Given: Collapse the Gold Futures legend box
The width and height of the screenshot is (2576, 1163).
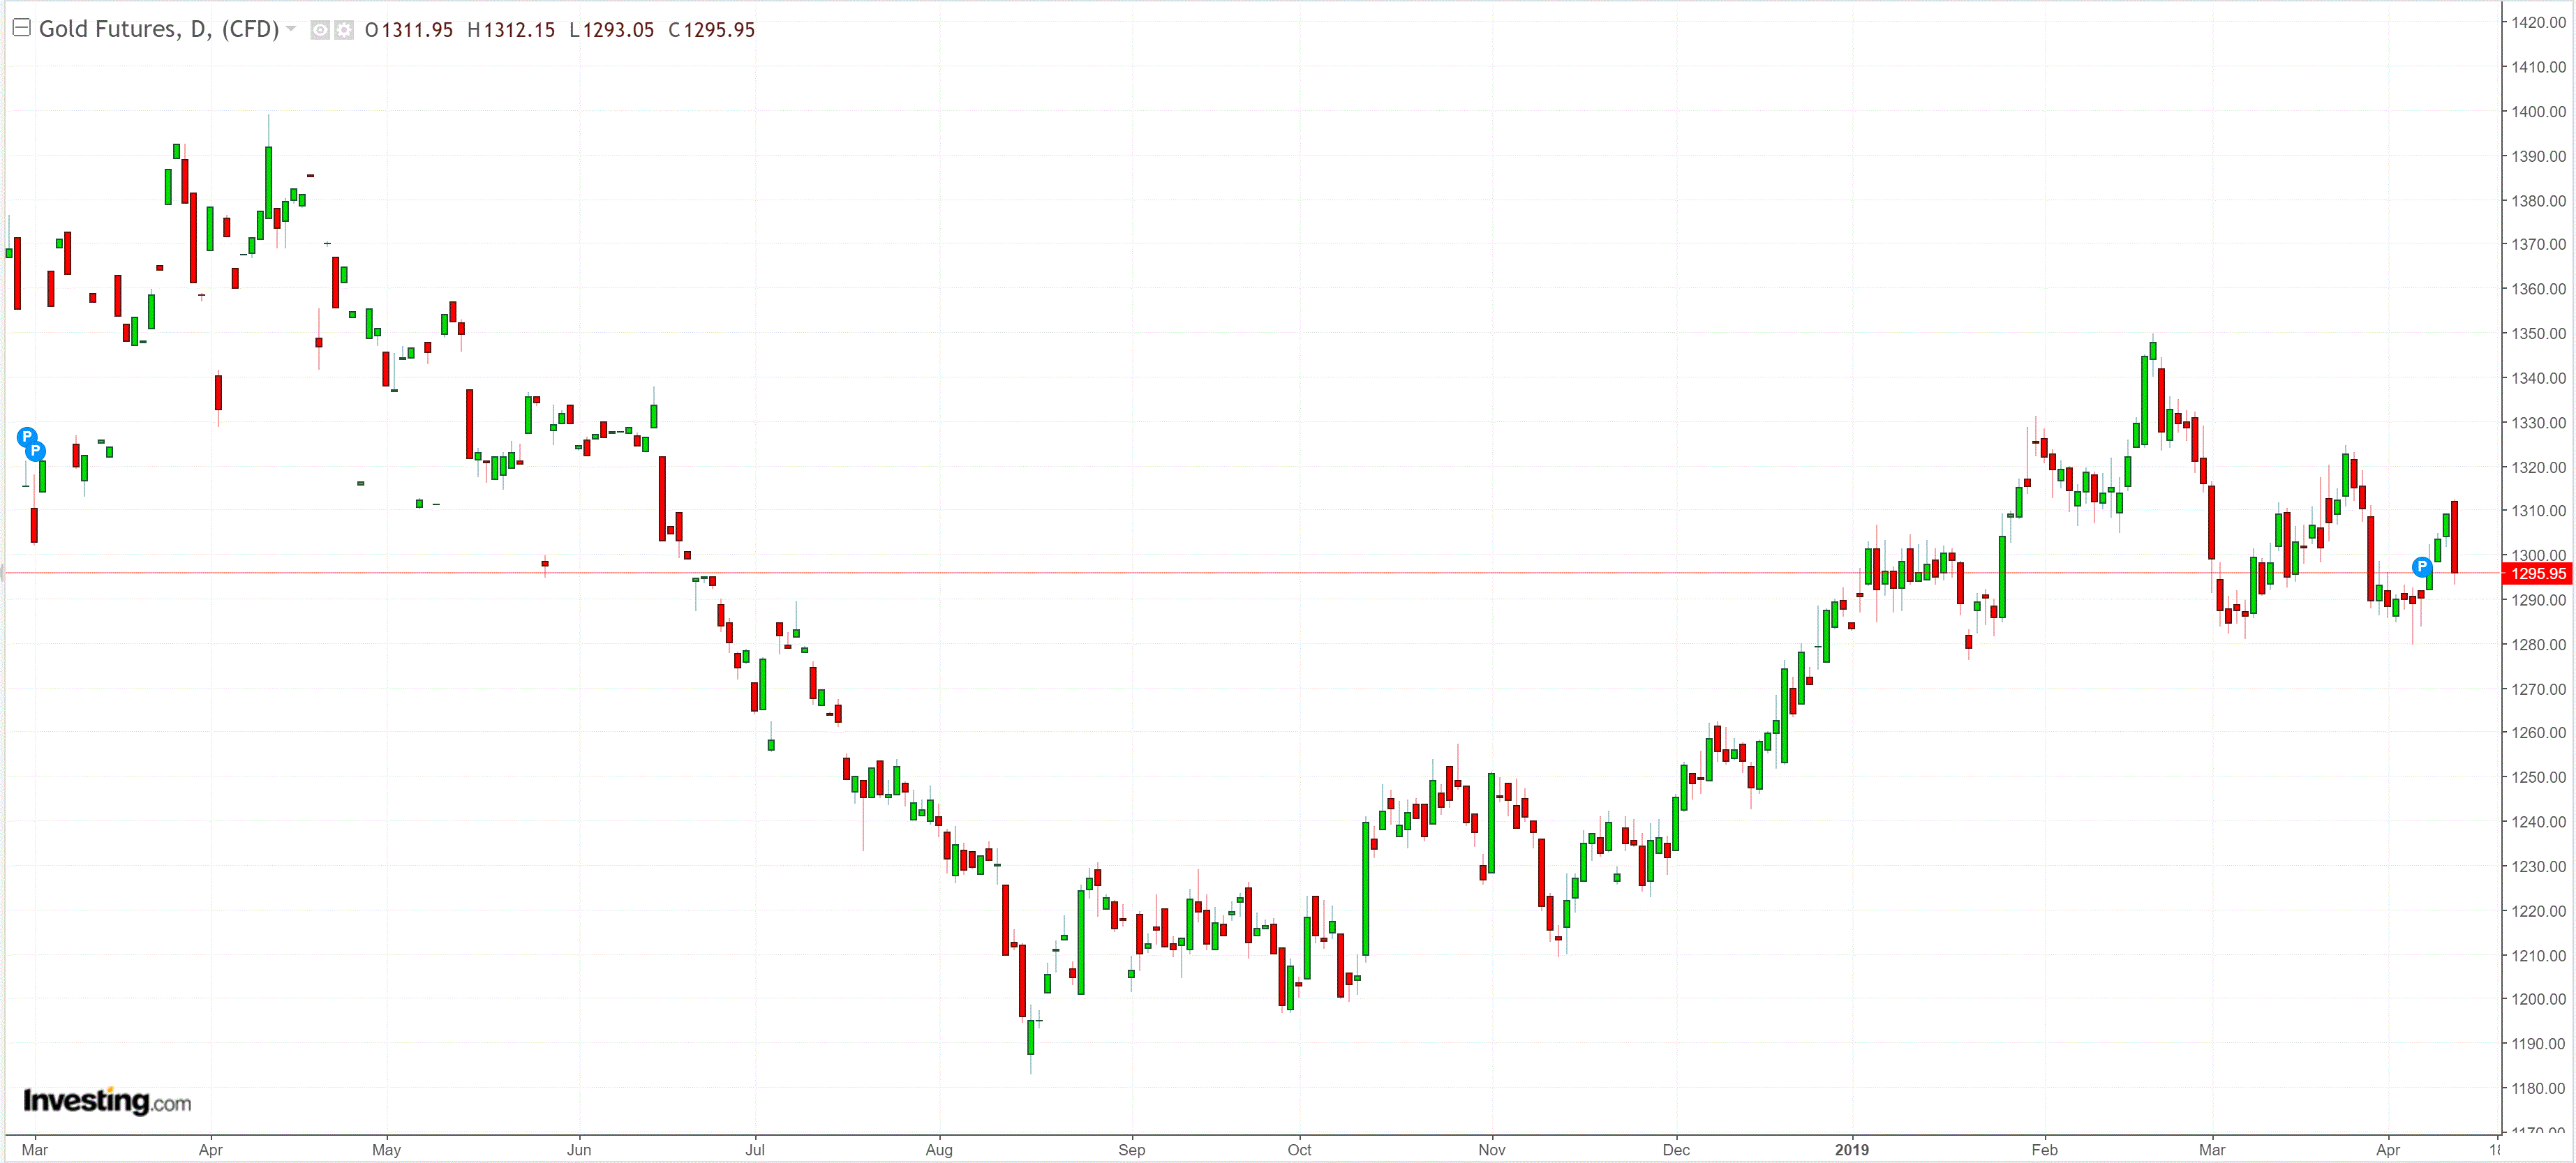Looking at the screenshot, I should point(21,28).
